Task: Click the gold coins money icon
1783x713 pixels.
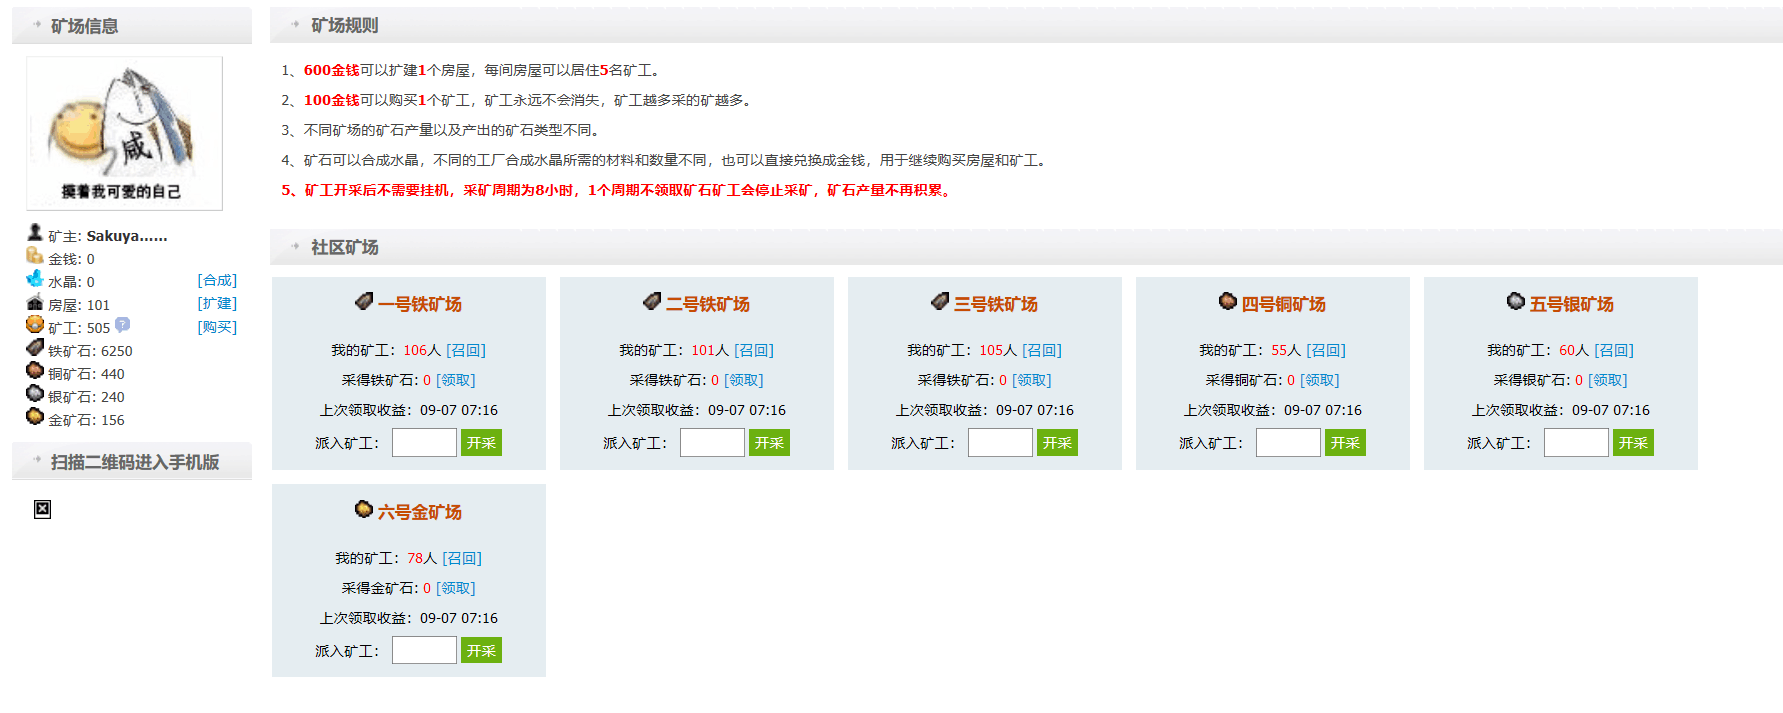Action: (35, 255)
